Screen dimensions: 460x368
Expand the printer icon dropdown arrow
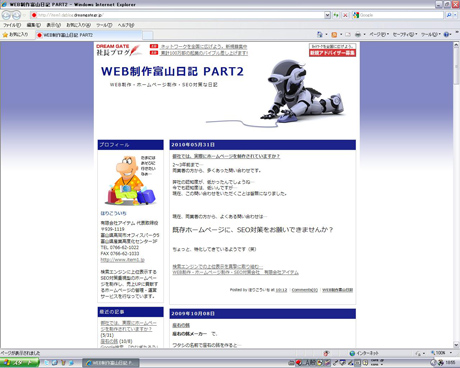[364, 34]
